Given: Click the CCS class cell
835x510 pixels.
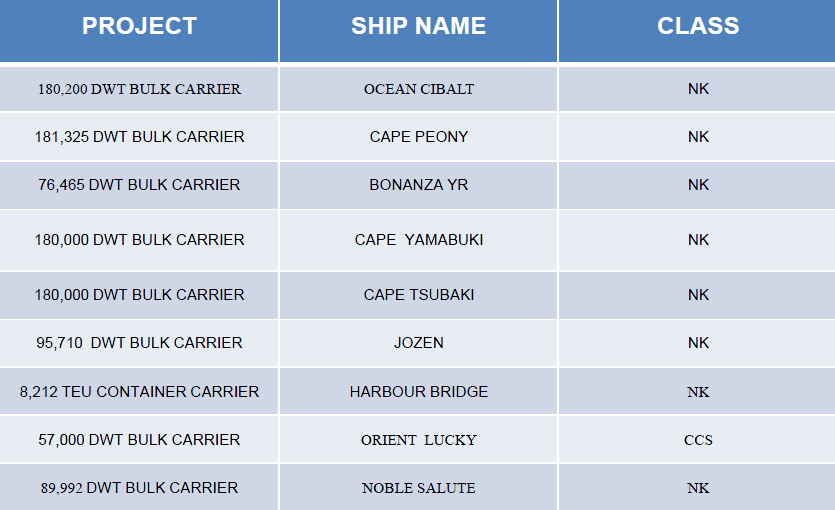Looking at the screenshot, I should 697,440.
